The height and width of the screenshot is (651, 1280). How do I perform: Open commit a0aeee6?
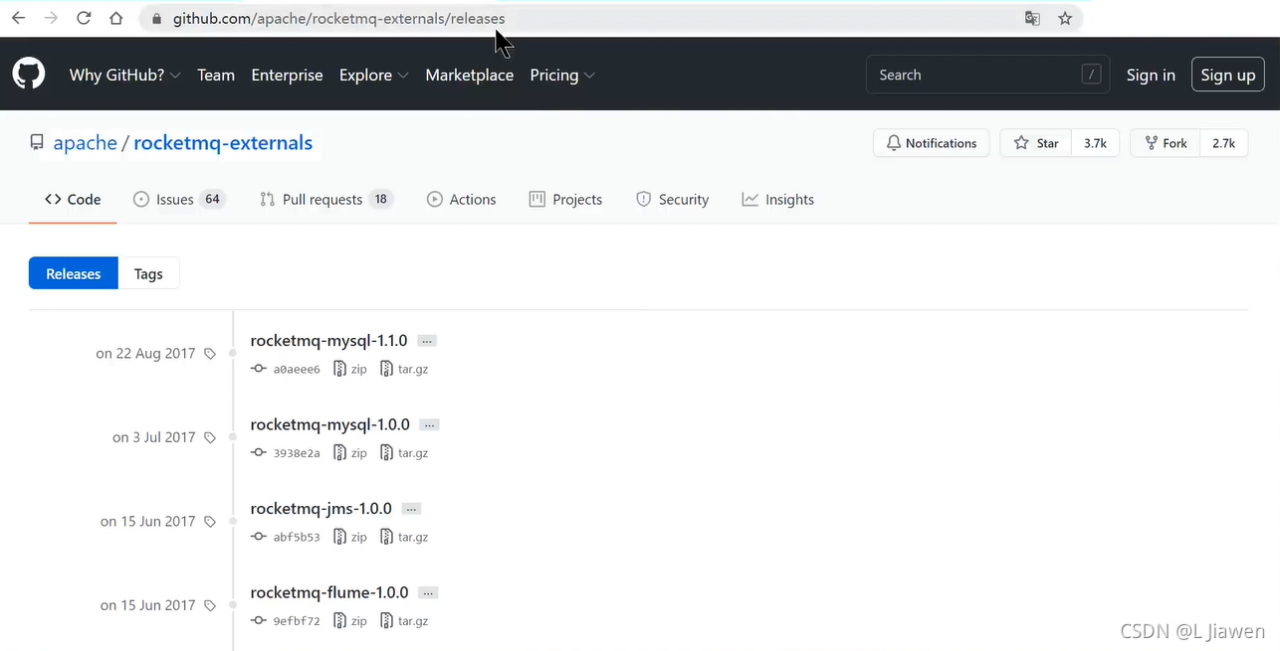click(x=297, y=369)
